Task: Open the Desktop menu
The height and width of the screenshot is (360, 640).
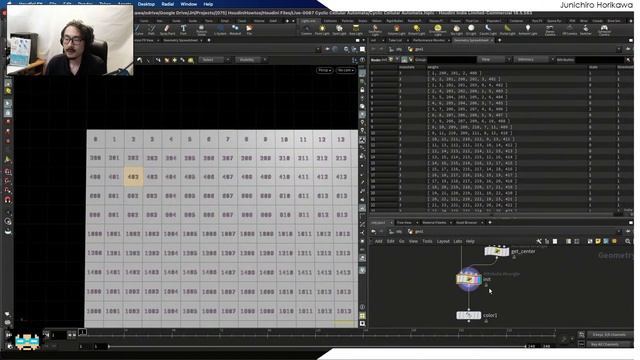Action: pyautogui.click(x=146, y=4)
